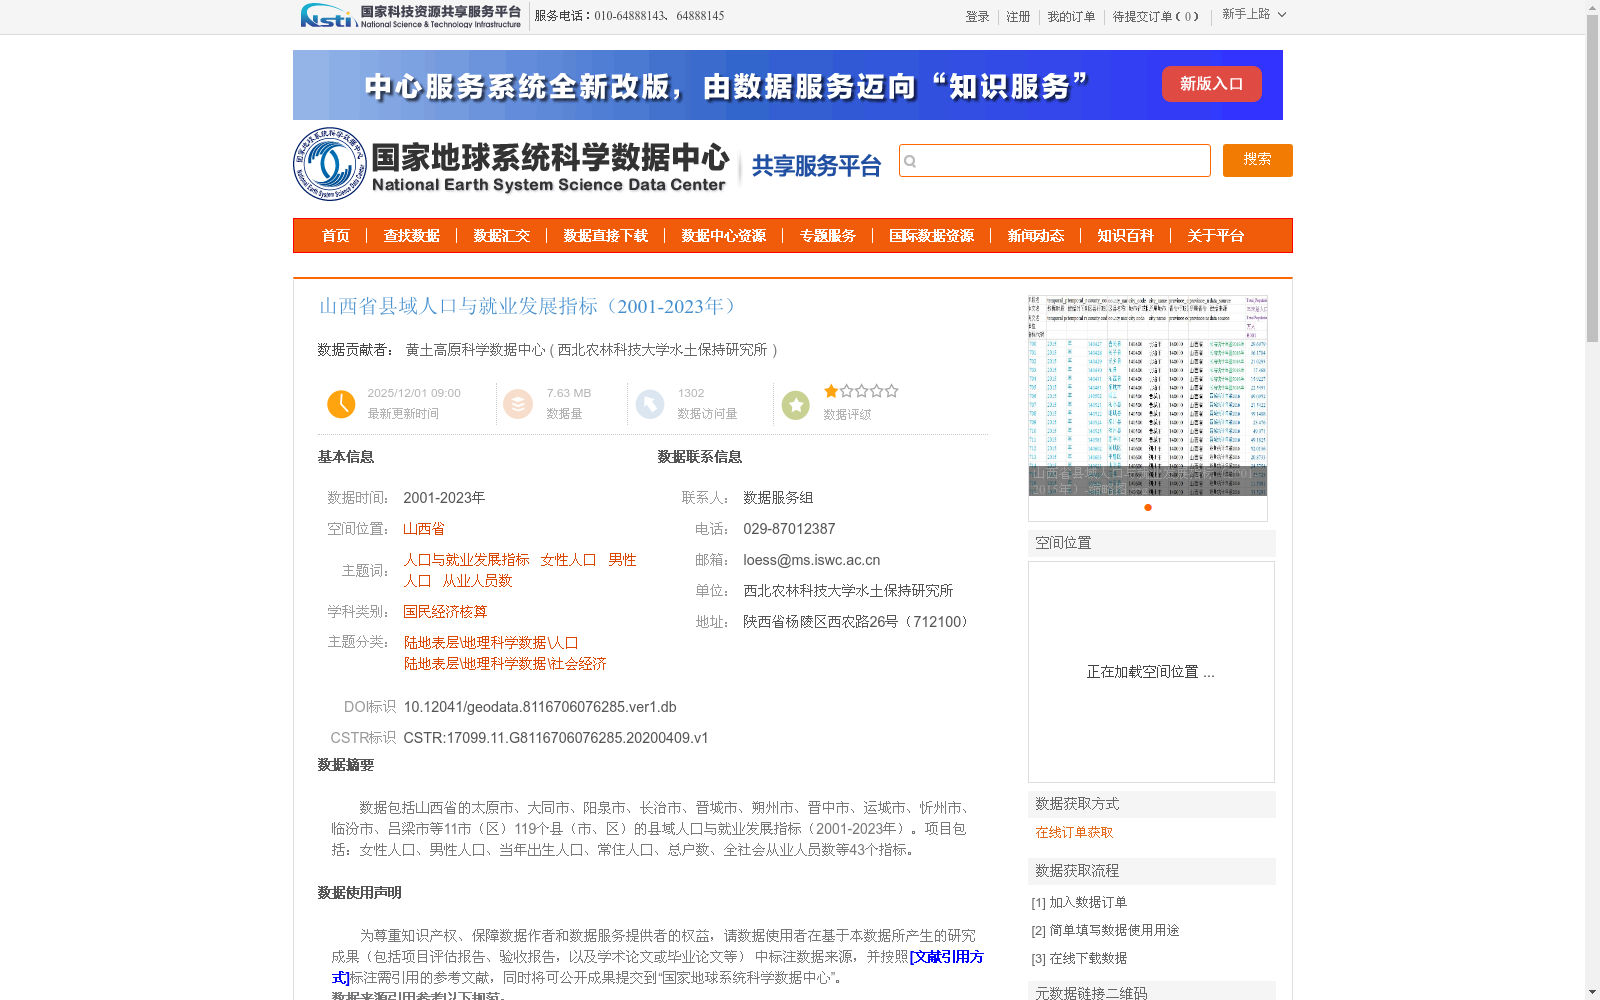Viewport: 1600px width, 1000px height.
Task: Open the 查找数据 menu item
Action: [411, 236]
